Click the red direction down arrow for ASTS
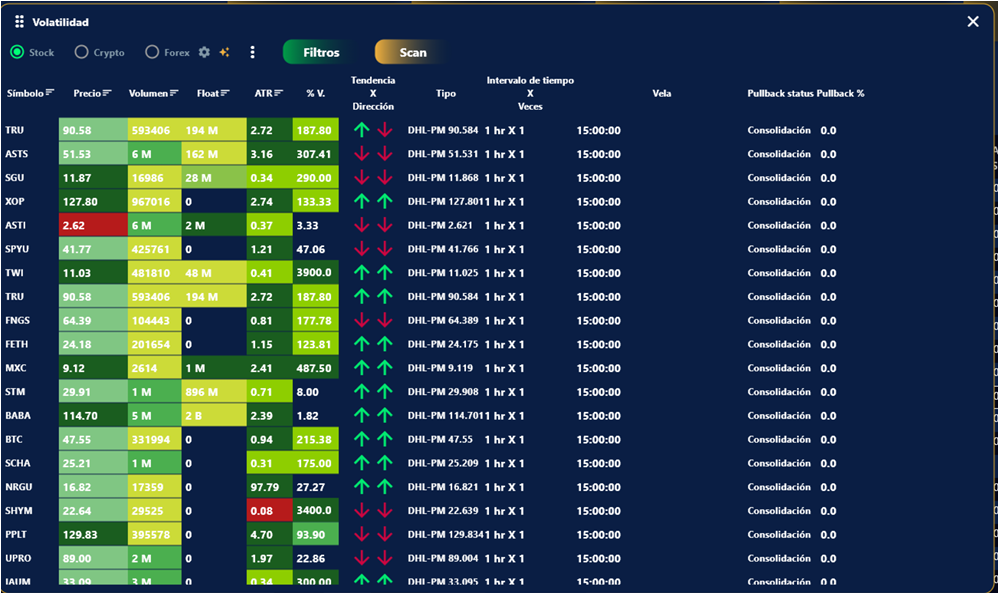This screenshot has width=998, height=593. [384, 154]
